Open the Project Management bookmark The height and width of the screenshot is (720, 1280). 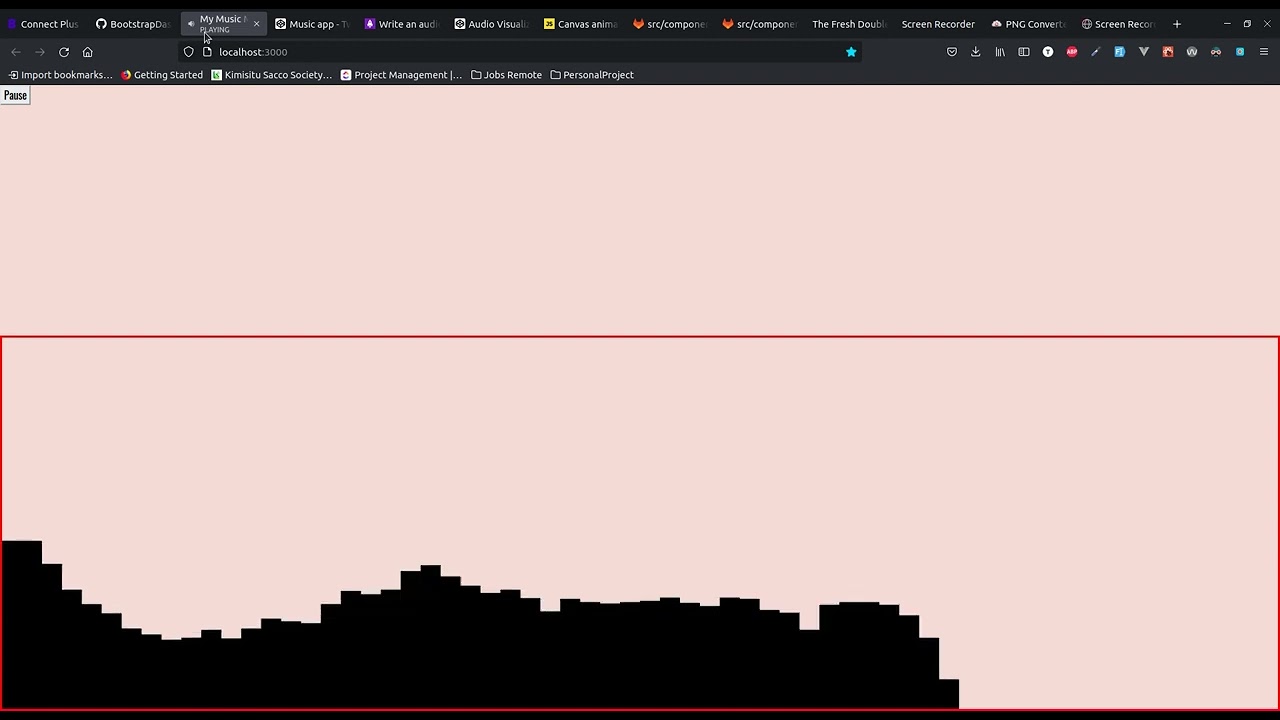401,75
